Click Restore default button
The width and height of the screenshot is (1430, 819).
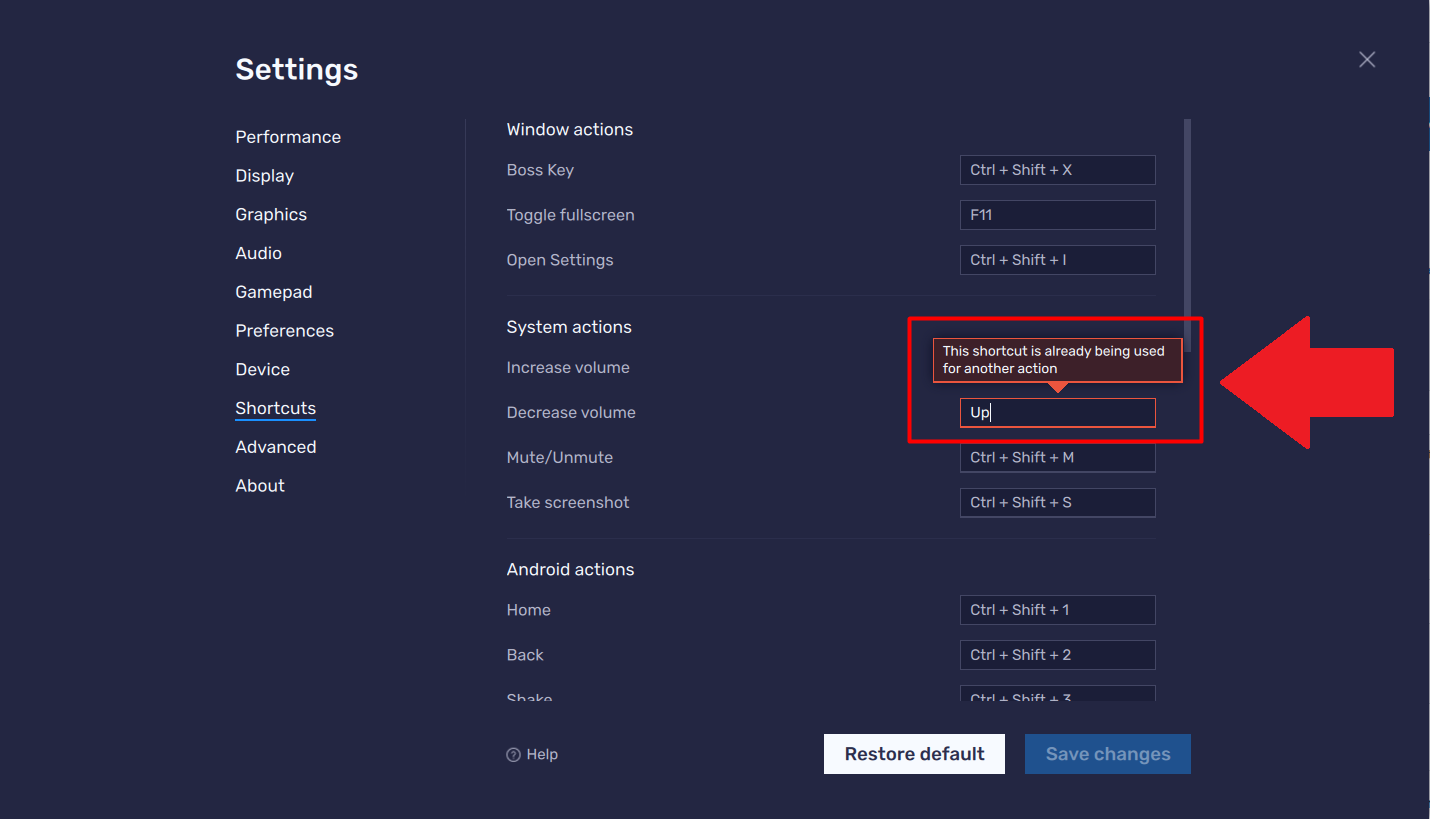913,754
